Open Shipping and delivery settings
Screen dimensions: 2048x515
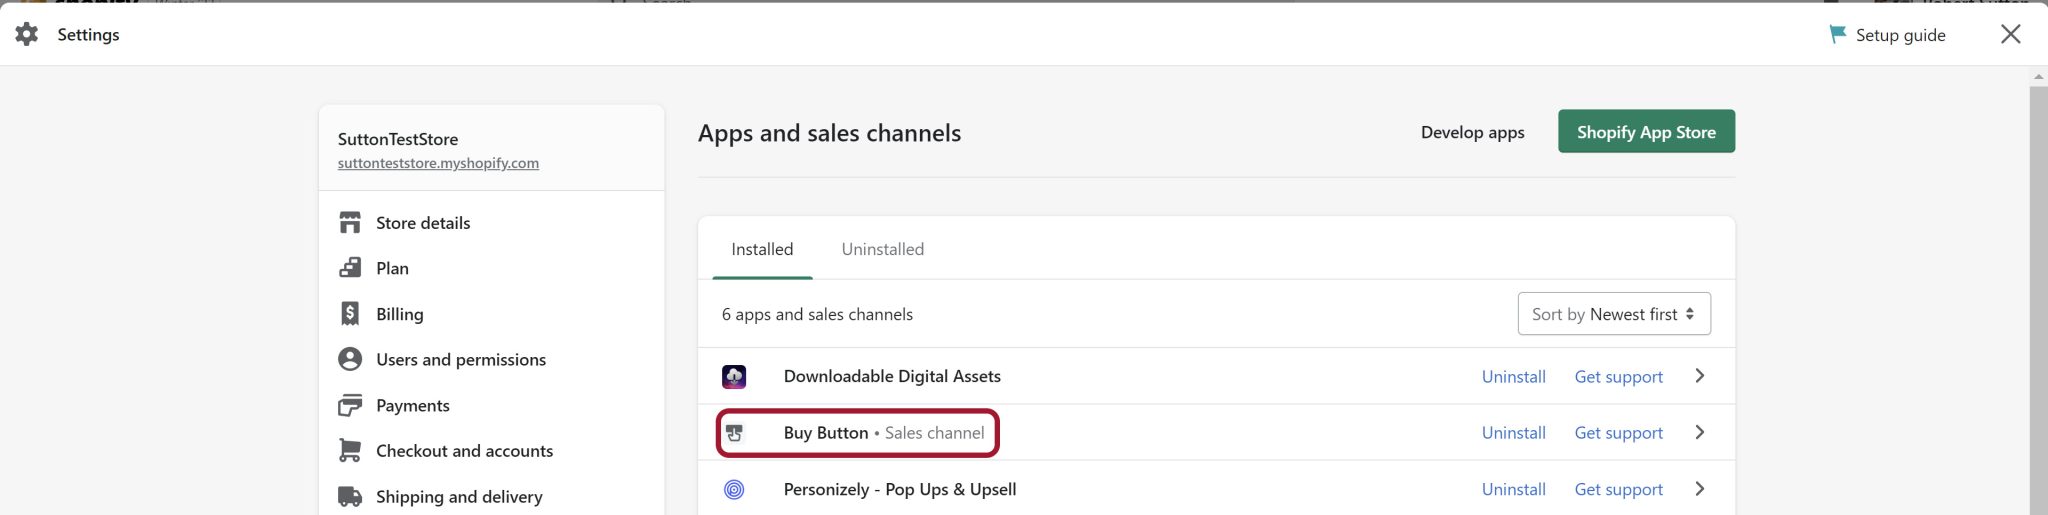[x=459, y=497]
